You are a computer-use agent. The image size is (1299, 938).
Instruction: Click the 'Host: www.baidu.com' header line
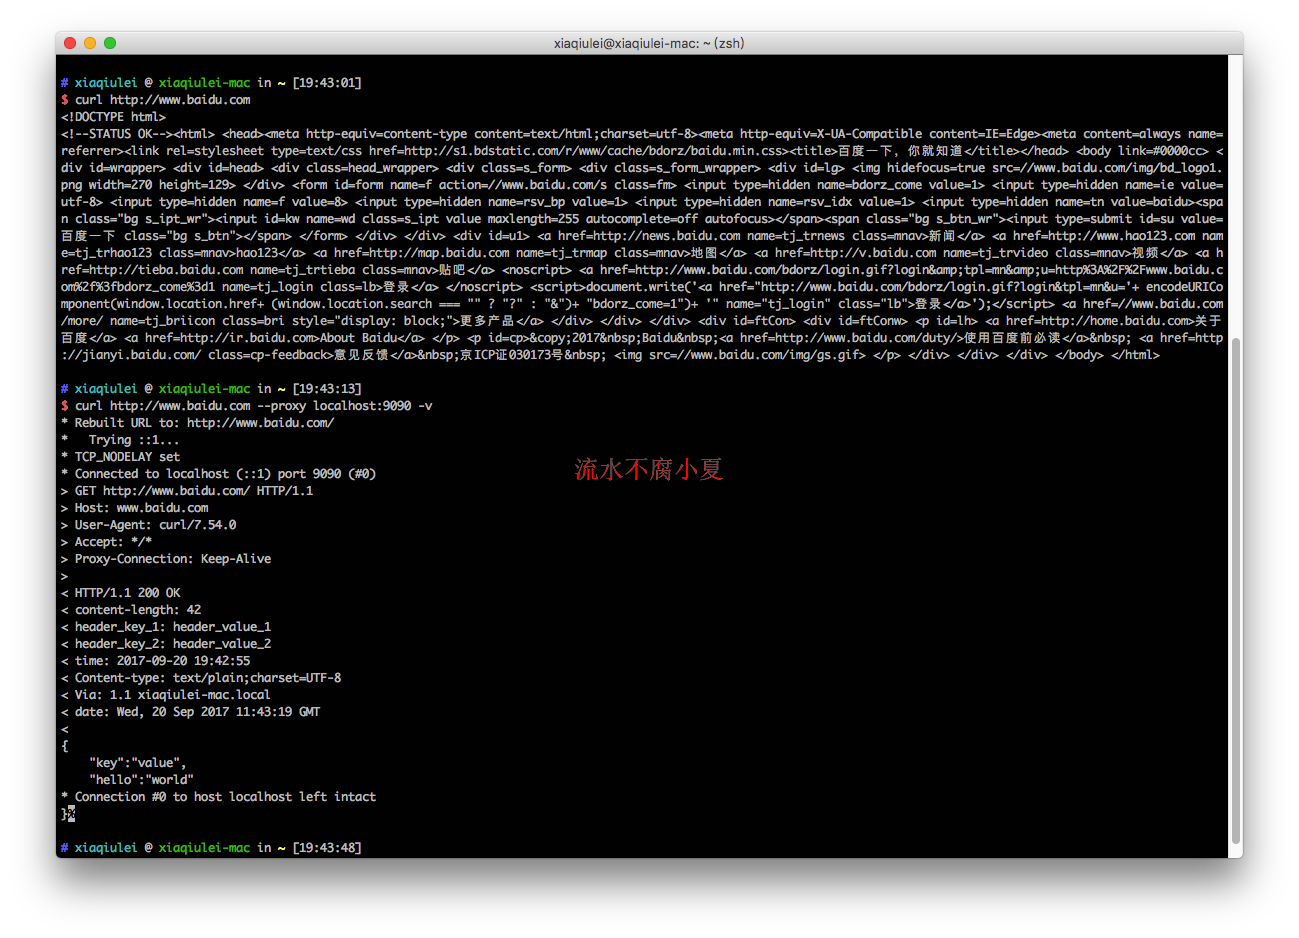click(135, 508)
